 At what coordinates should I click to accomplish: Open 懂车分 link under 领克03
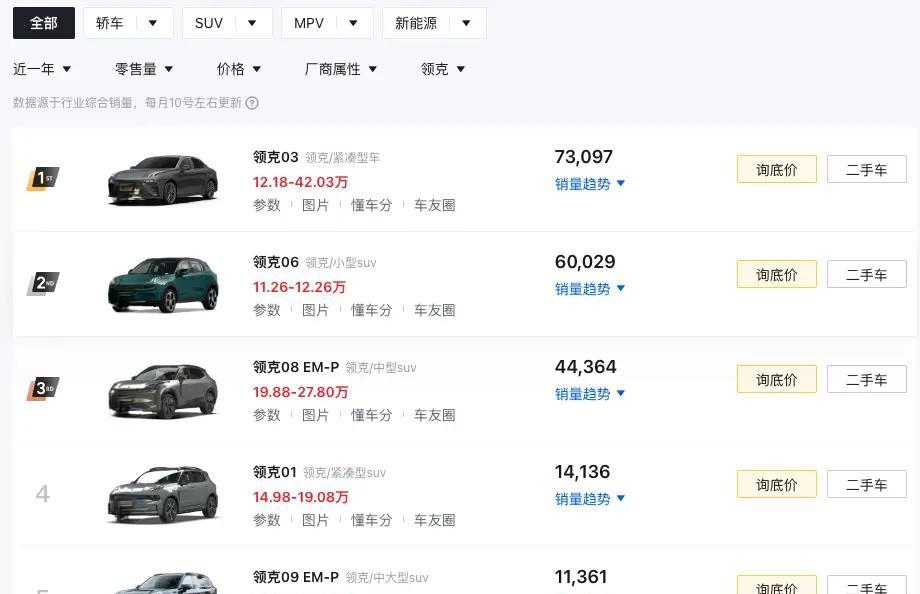click(371, 205)
